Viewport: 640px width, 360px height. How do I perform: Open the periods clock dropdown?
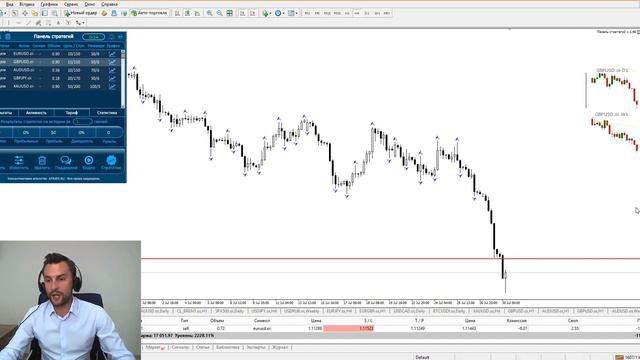[279, 13]
